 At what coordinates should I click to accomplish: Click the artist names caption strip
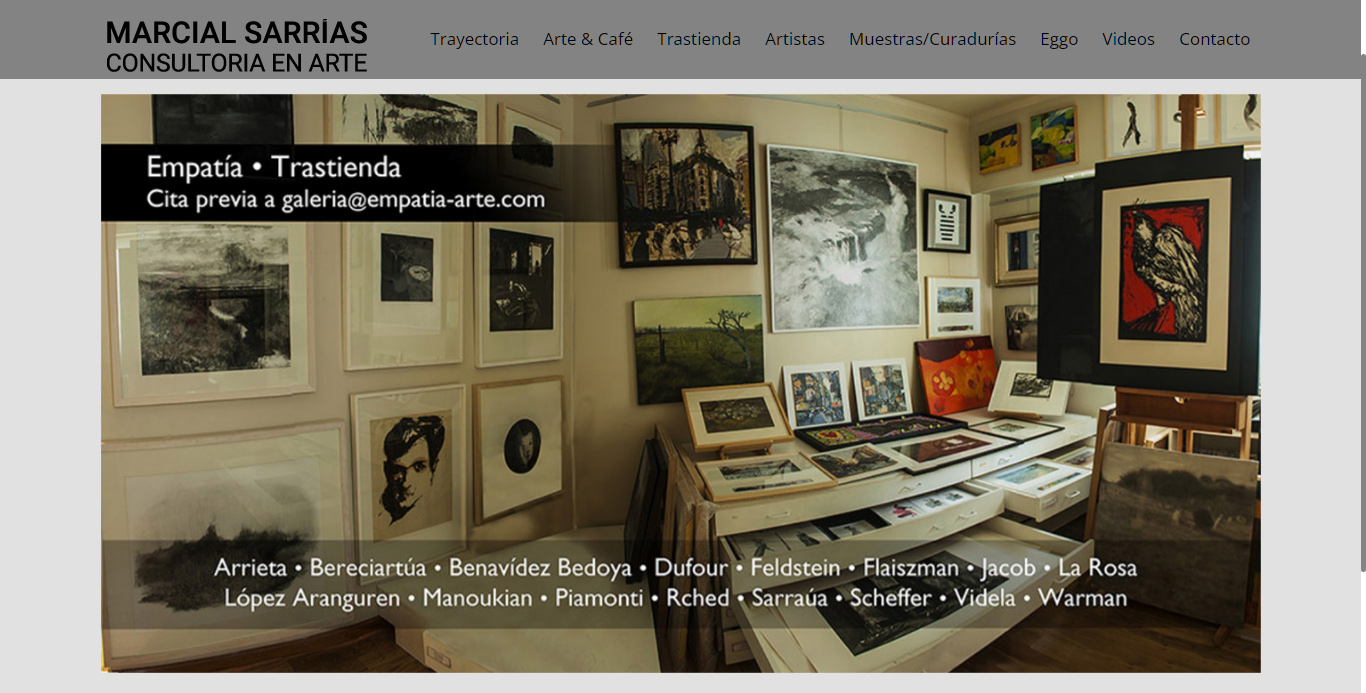[675, 583]
